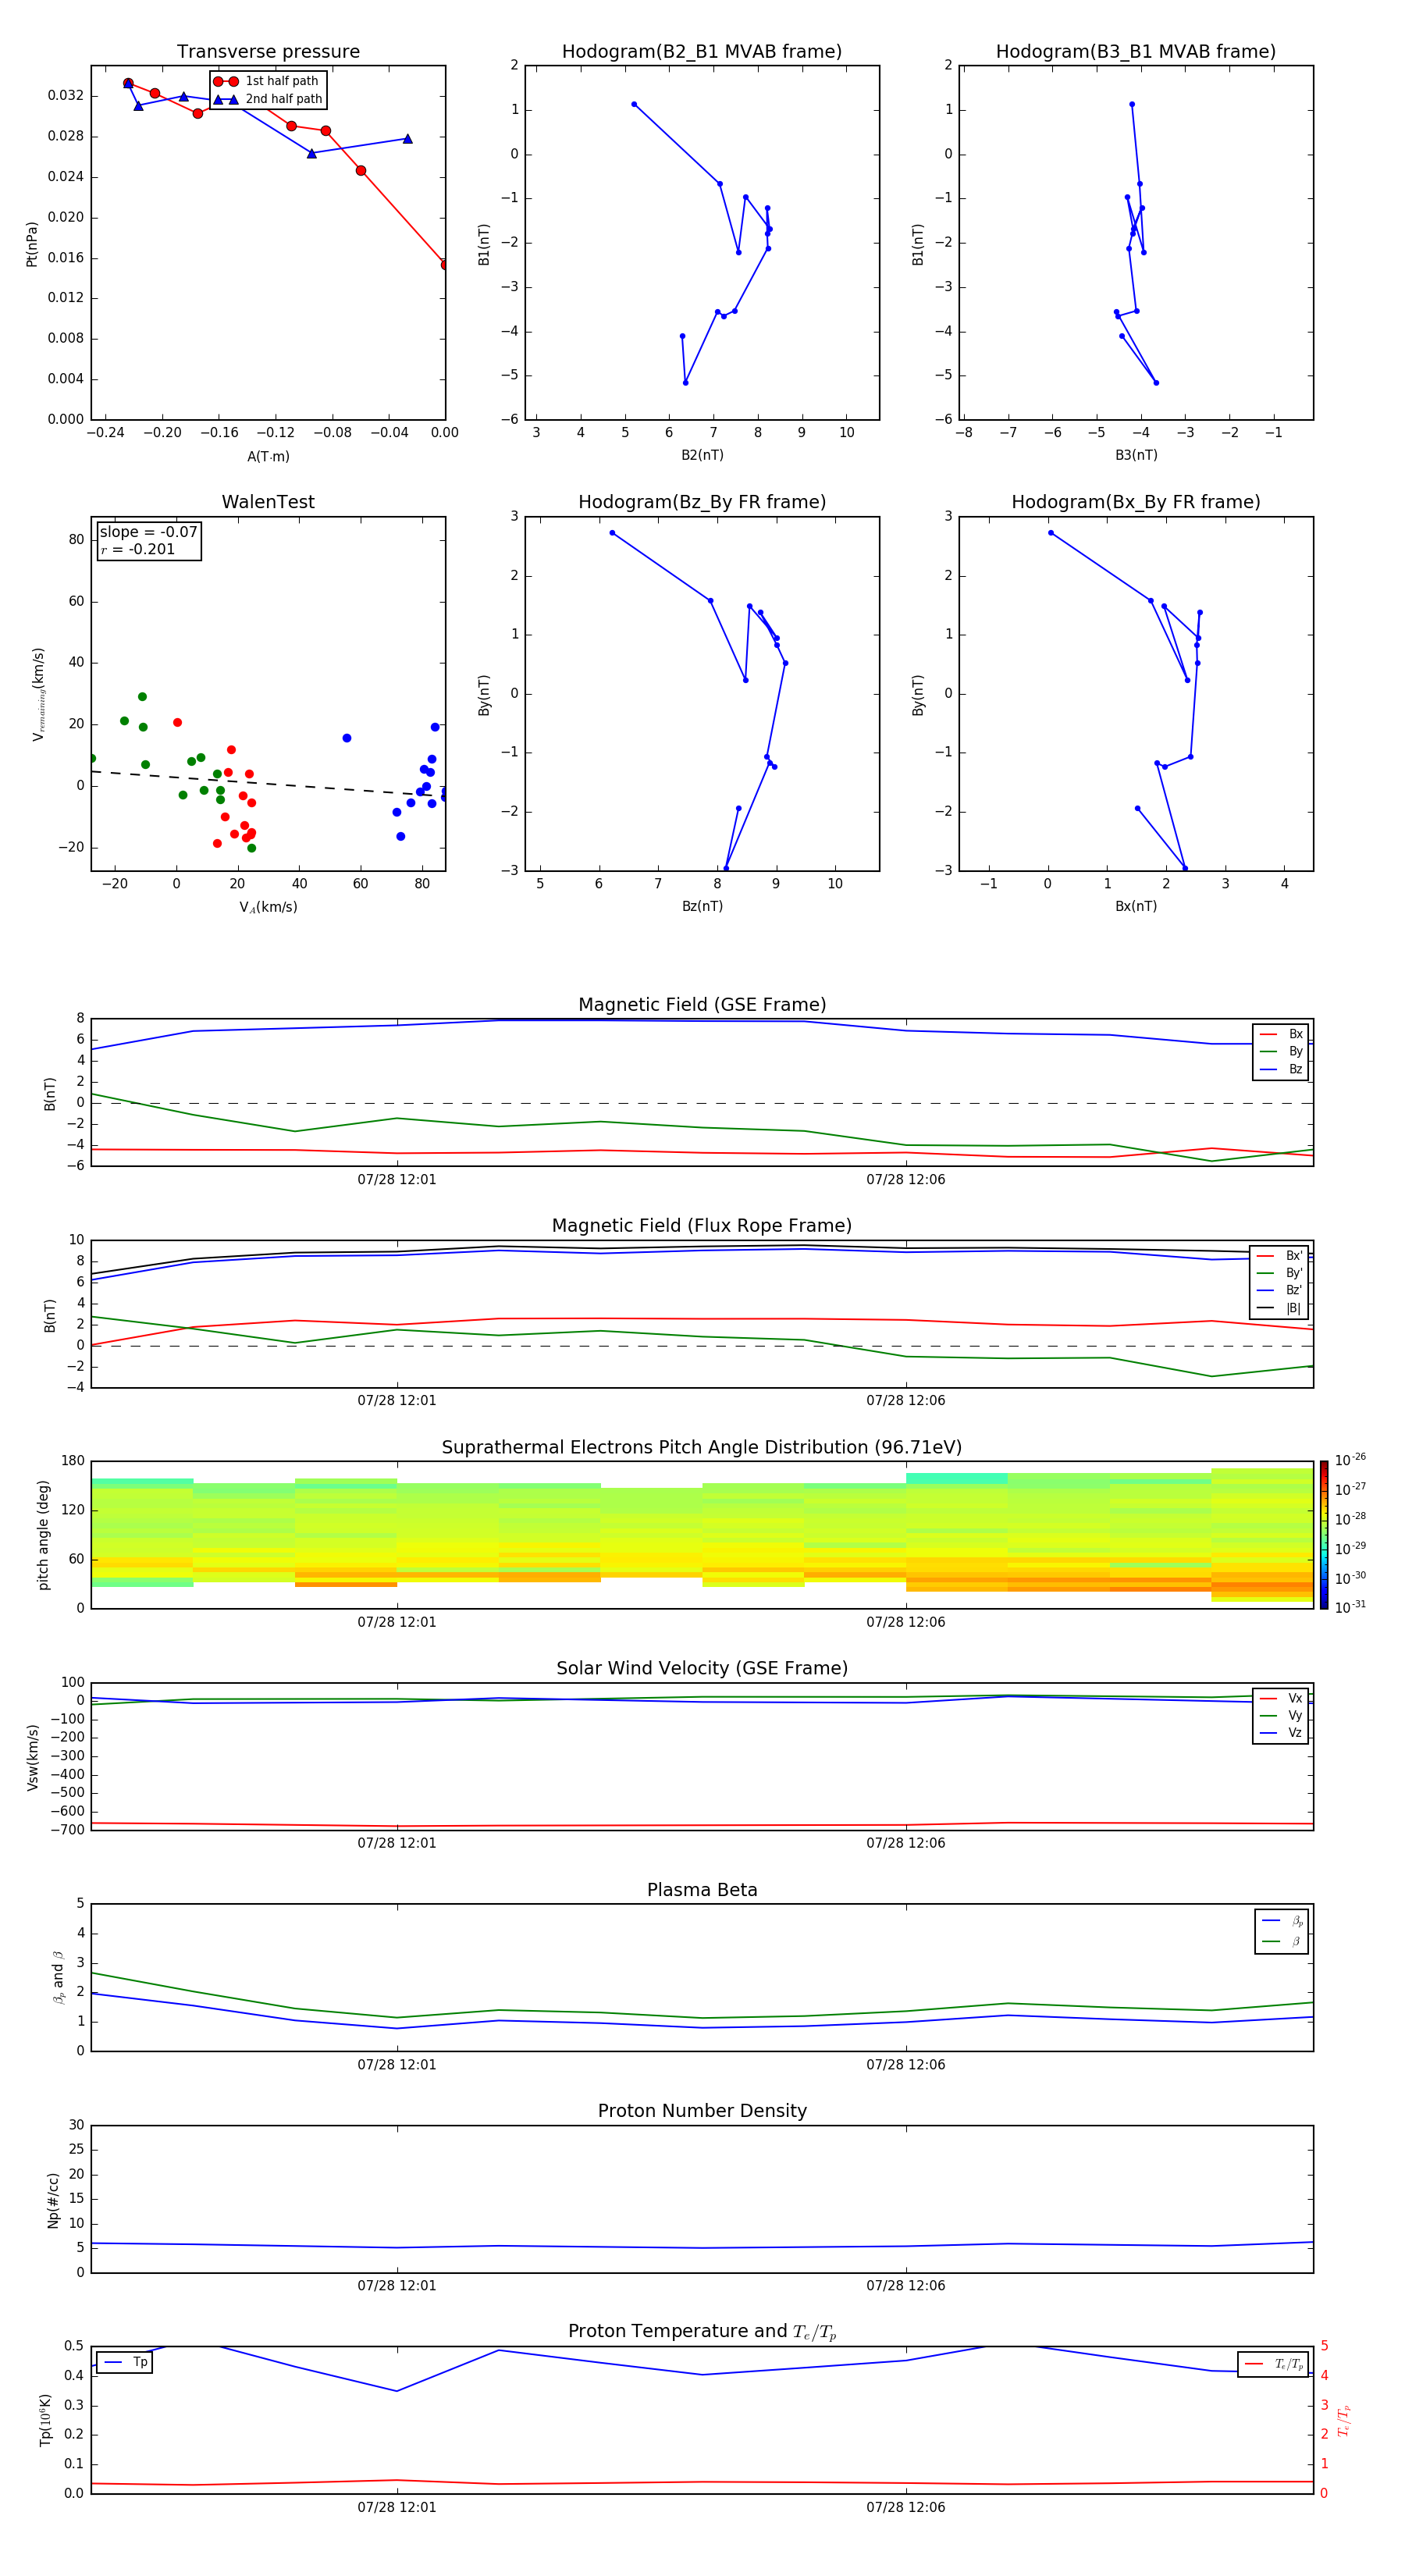Click the '1st half path' legend entry
Image resolution: width=1405 pixels, height=2576 pixels.
coord(266,81)
